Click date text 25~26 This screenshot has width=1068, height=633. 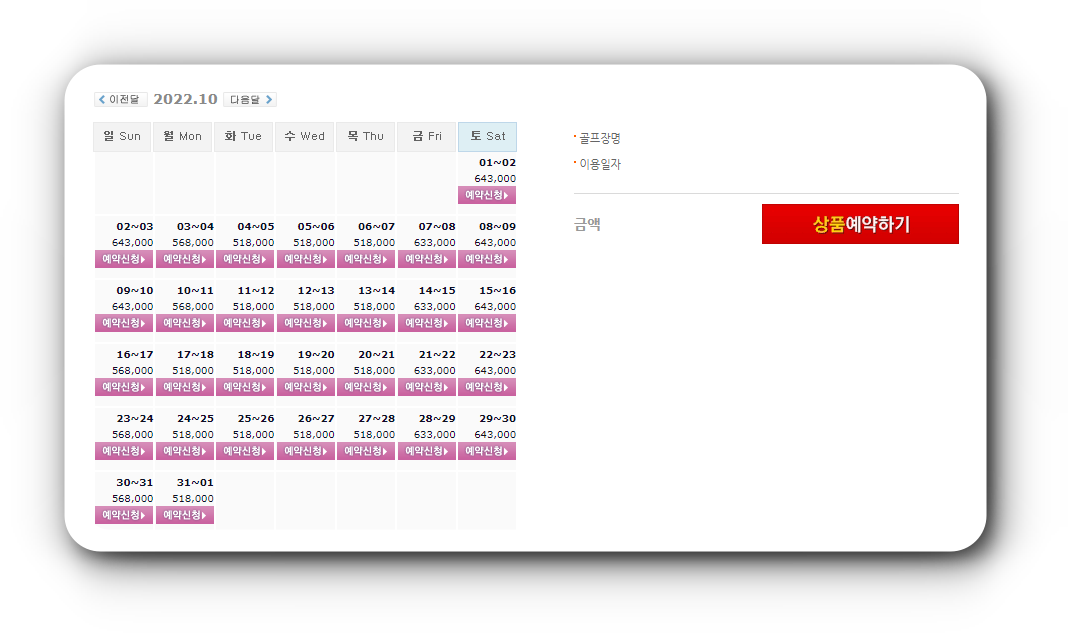point(255,419)
